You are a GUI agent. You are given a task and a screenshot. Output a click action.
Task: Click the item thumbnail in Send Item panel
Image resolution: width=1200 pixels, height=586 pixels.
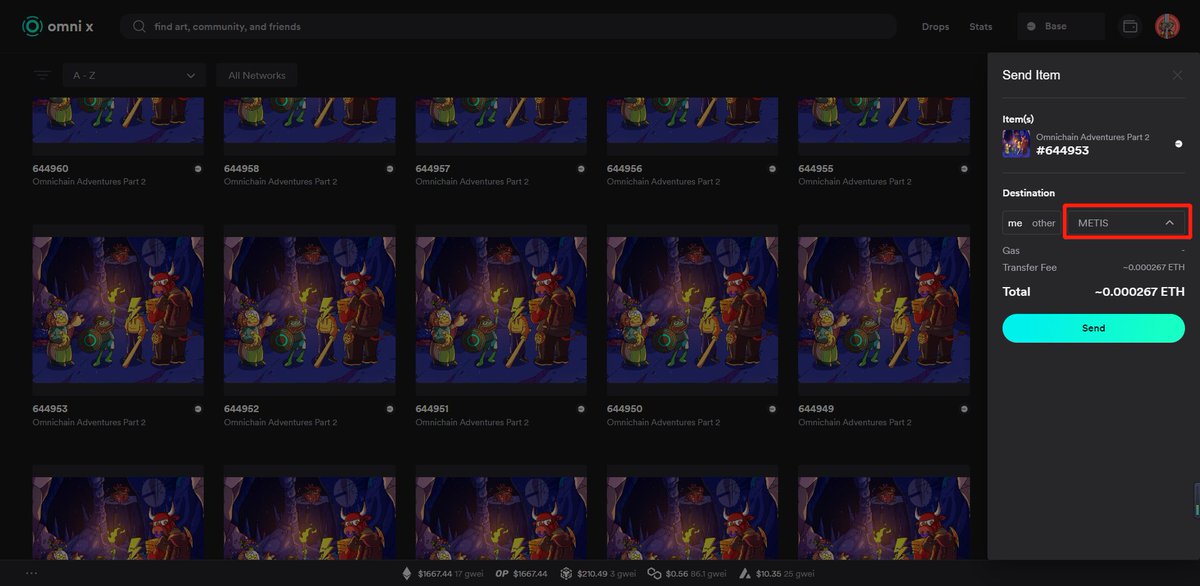click(1016, 144)
